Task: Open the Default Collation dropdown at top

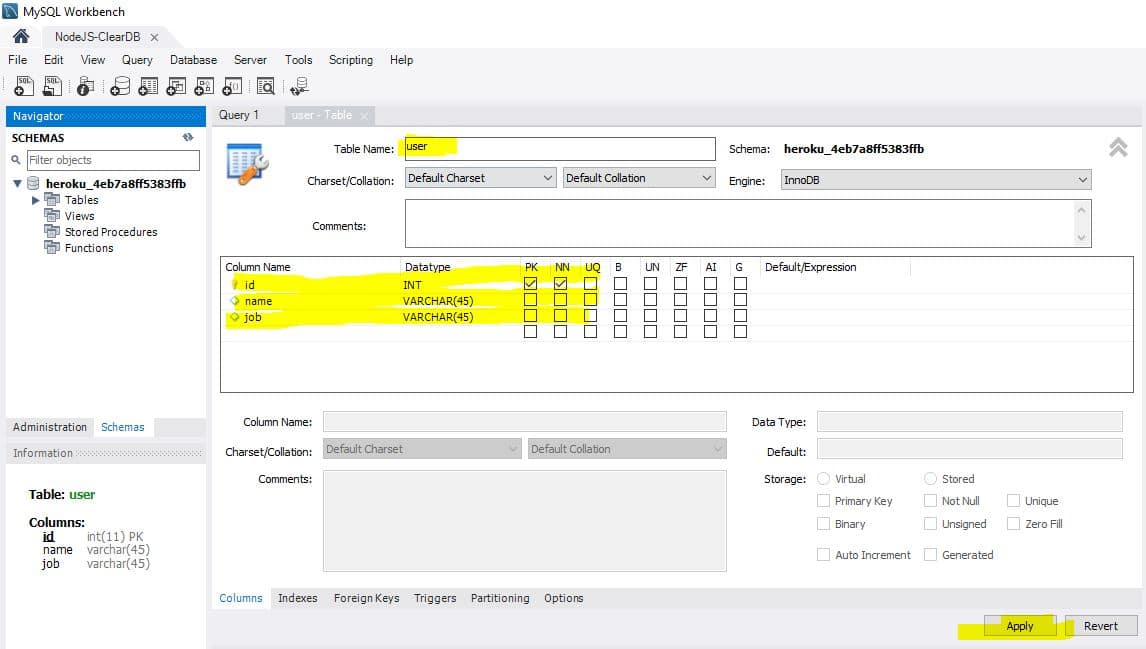Action: pyautogui.click(x=639, y=178)
